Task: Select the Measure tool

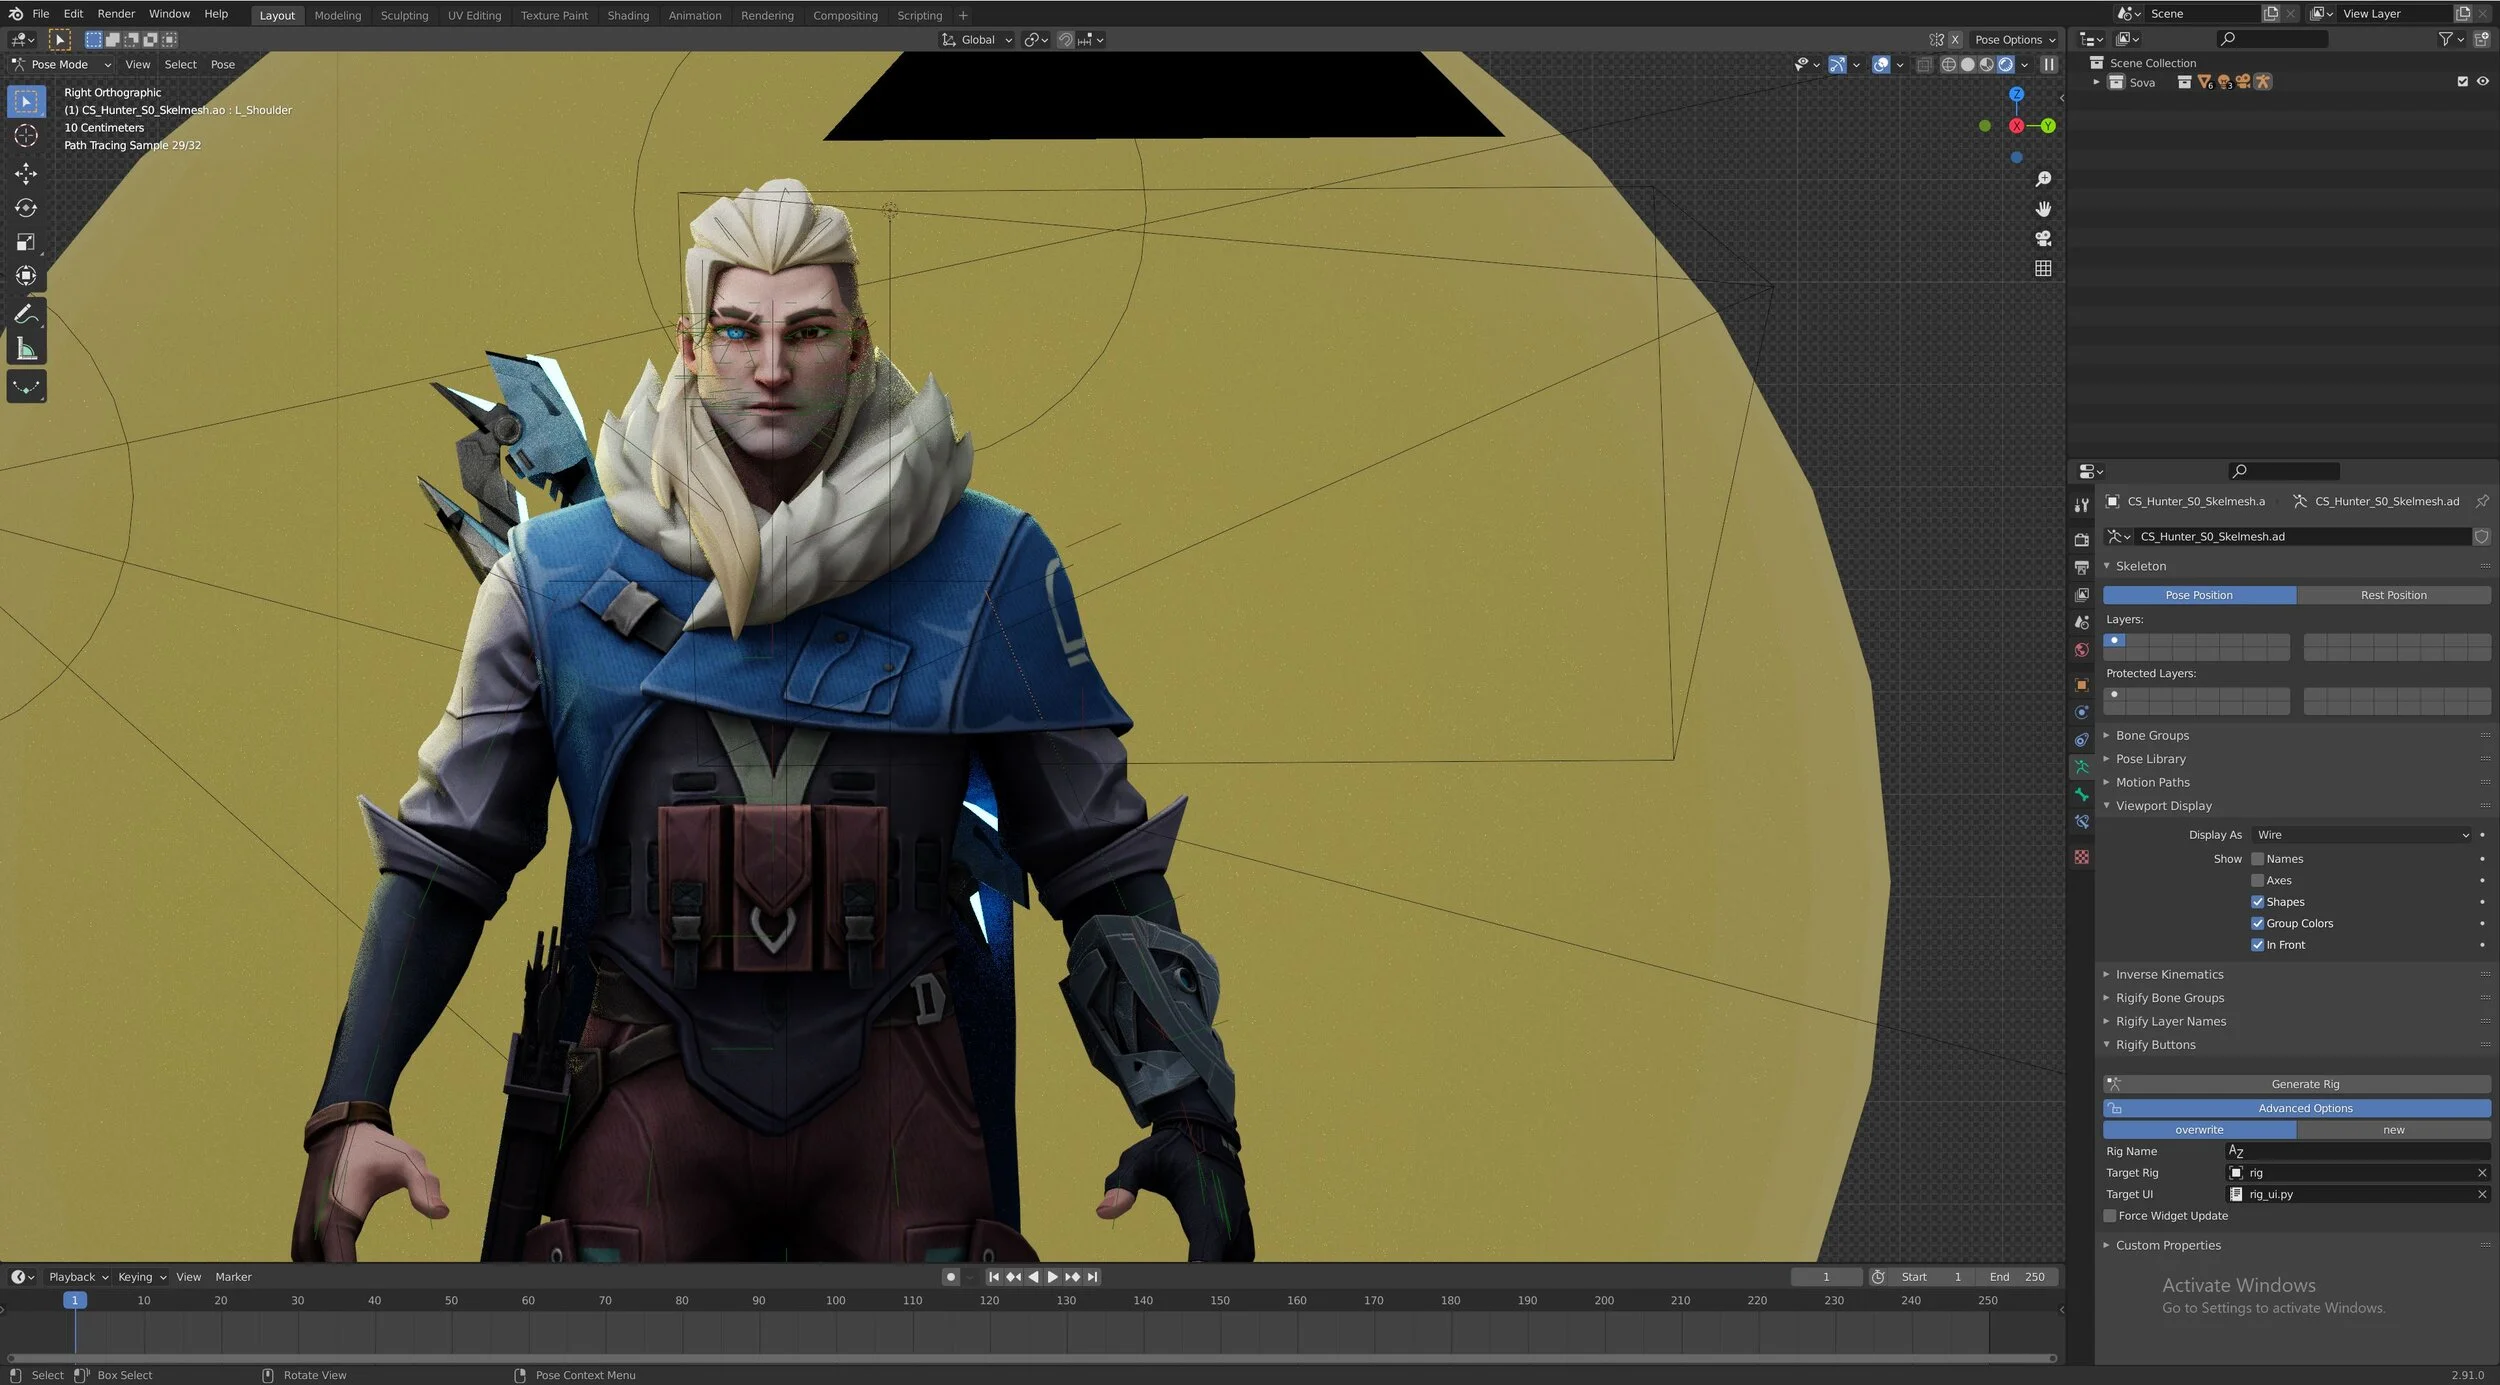Action: [26, 349]
